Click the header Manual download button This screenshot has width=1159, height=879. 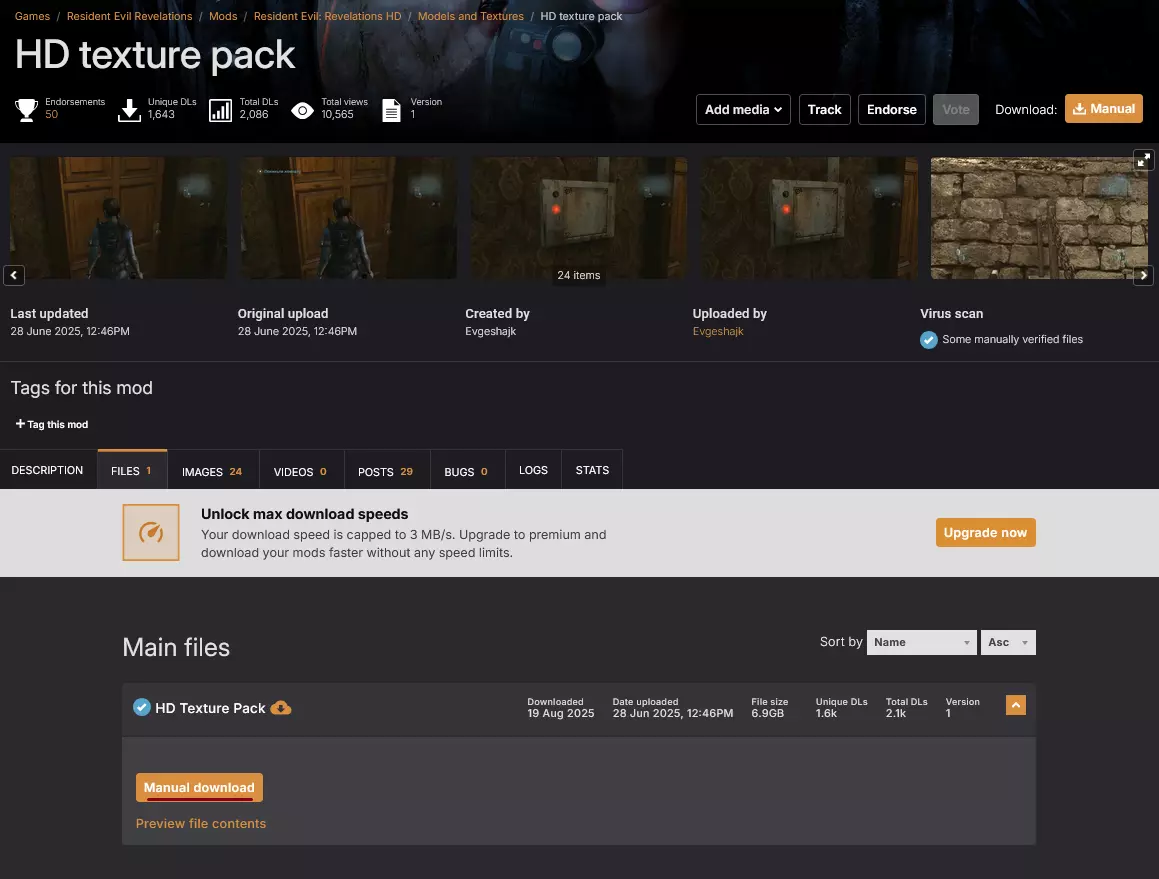pos(1104,109)
